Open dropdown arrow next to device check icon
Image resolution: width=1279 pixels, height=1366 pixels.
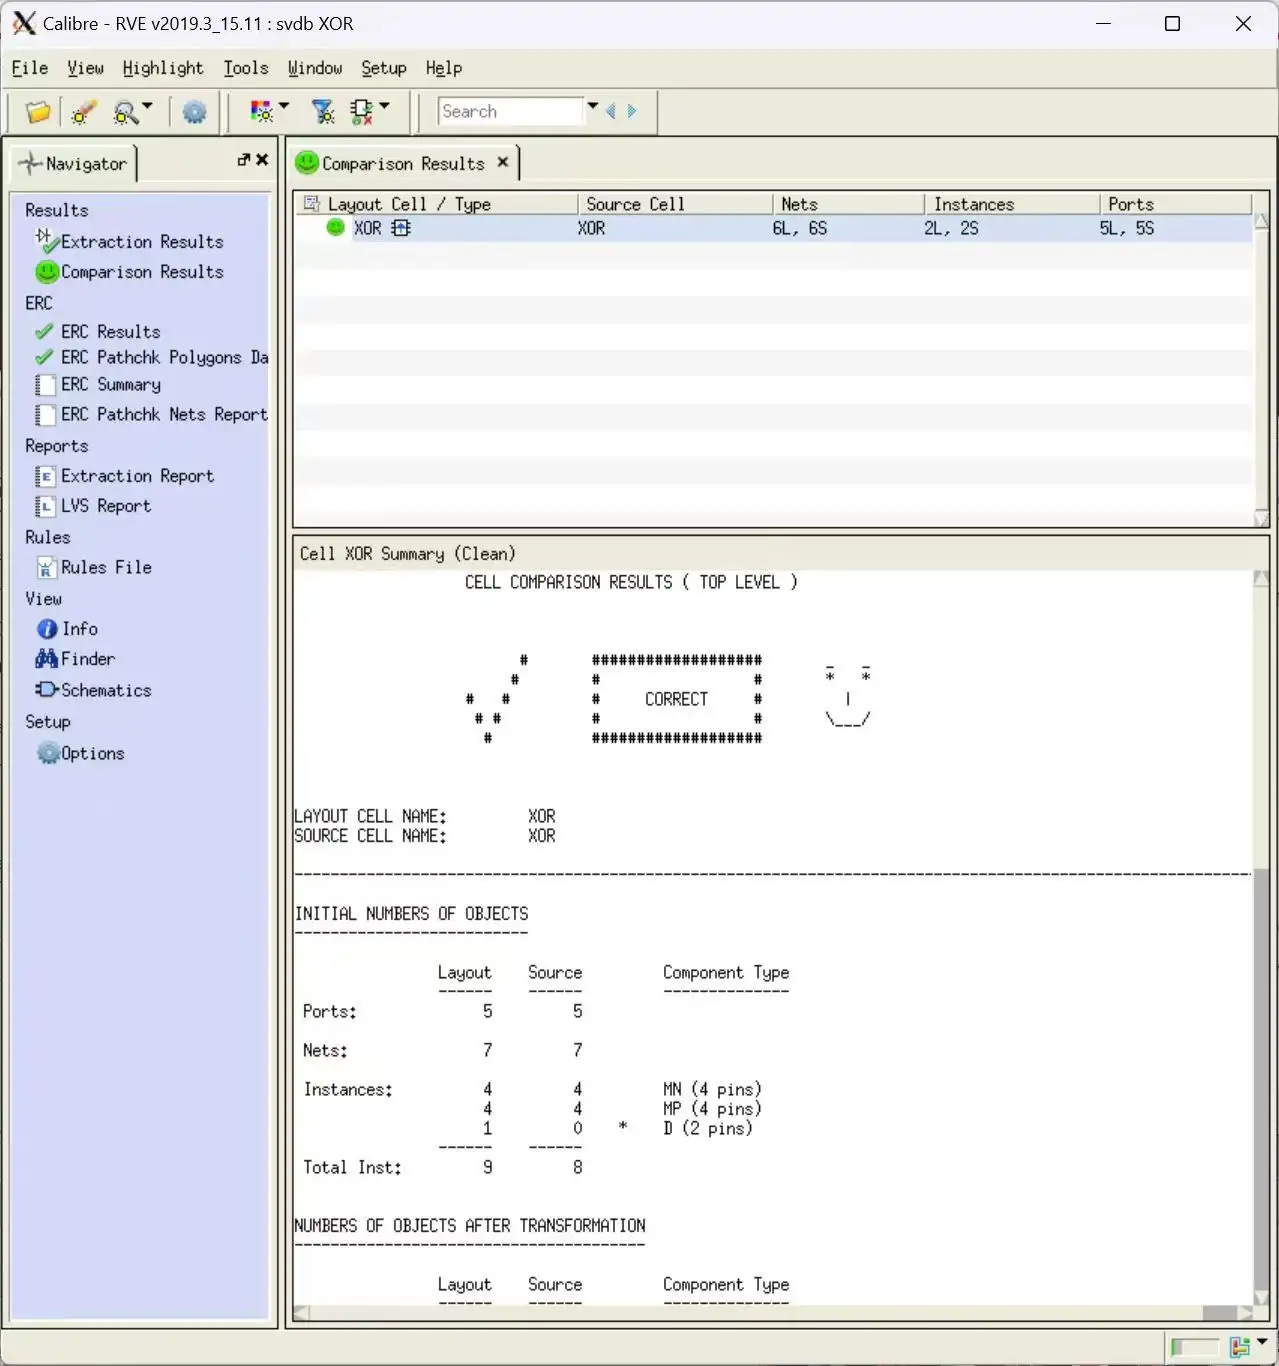384,105
